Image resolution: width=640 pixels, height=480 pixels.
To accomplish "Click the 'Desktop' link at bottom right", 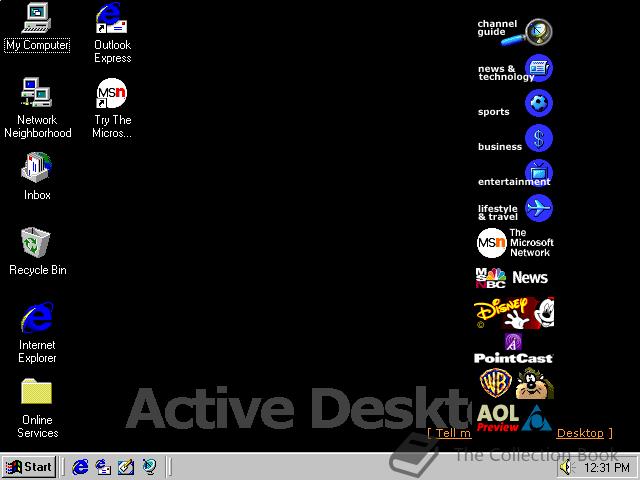I will 580,433.
